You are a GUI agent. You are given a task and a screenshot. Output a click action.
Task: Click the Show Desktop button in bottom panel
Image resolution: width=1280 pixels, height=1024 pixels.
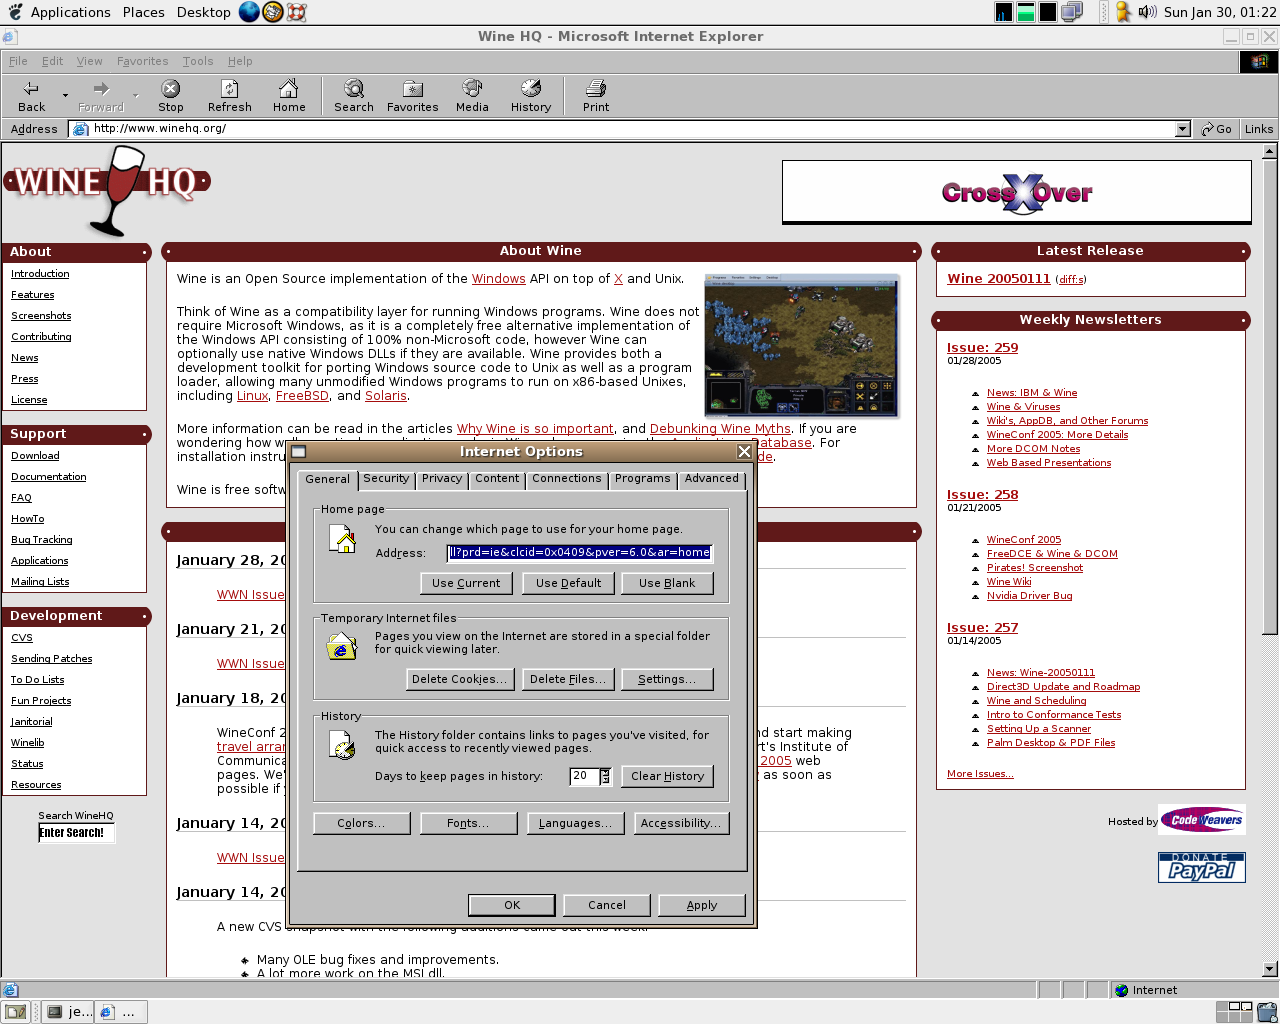tap(14, 1012)
